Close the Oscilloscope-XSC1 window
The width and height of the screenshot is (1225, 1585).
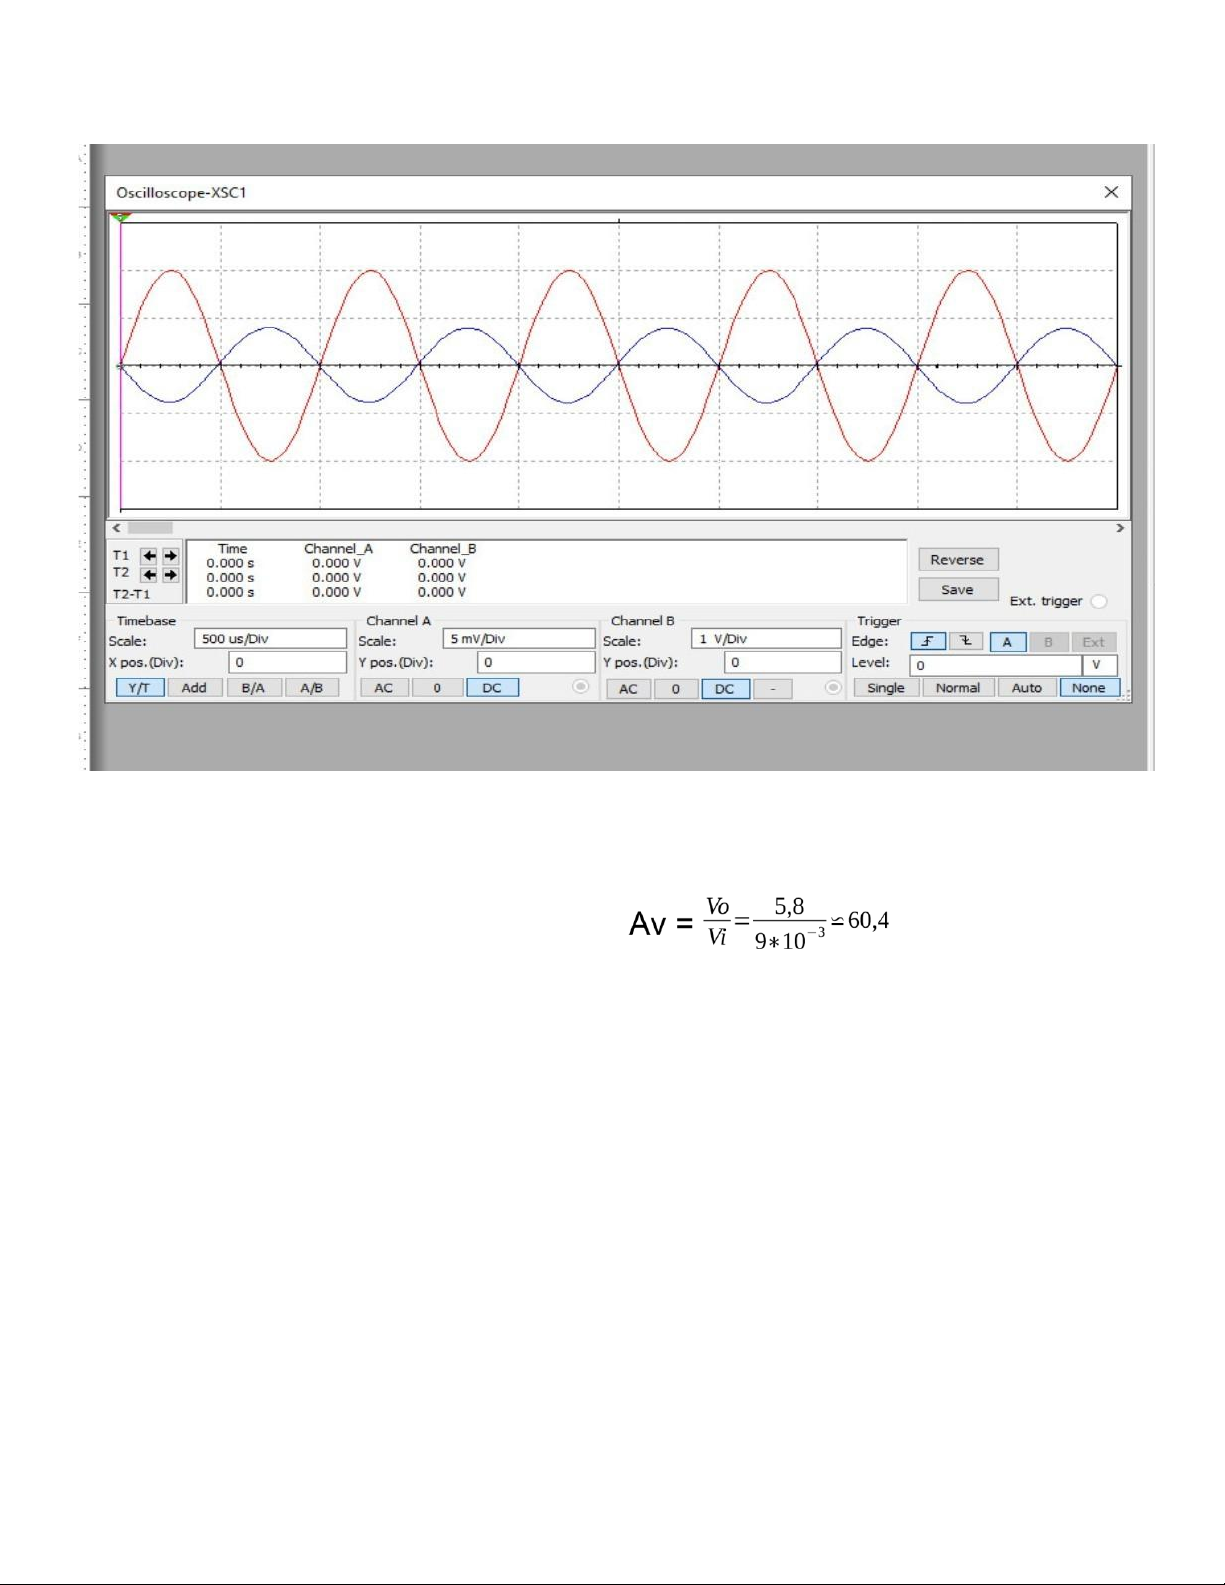tap(1111, 192)
